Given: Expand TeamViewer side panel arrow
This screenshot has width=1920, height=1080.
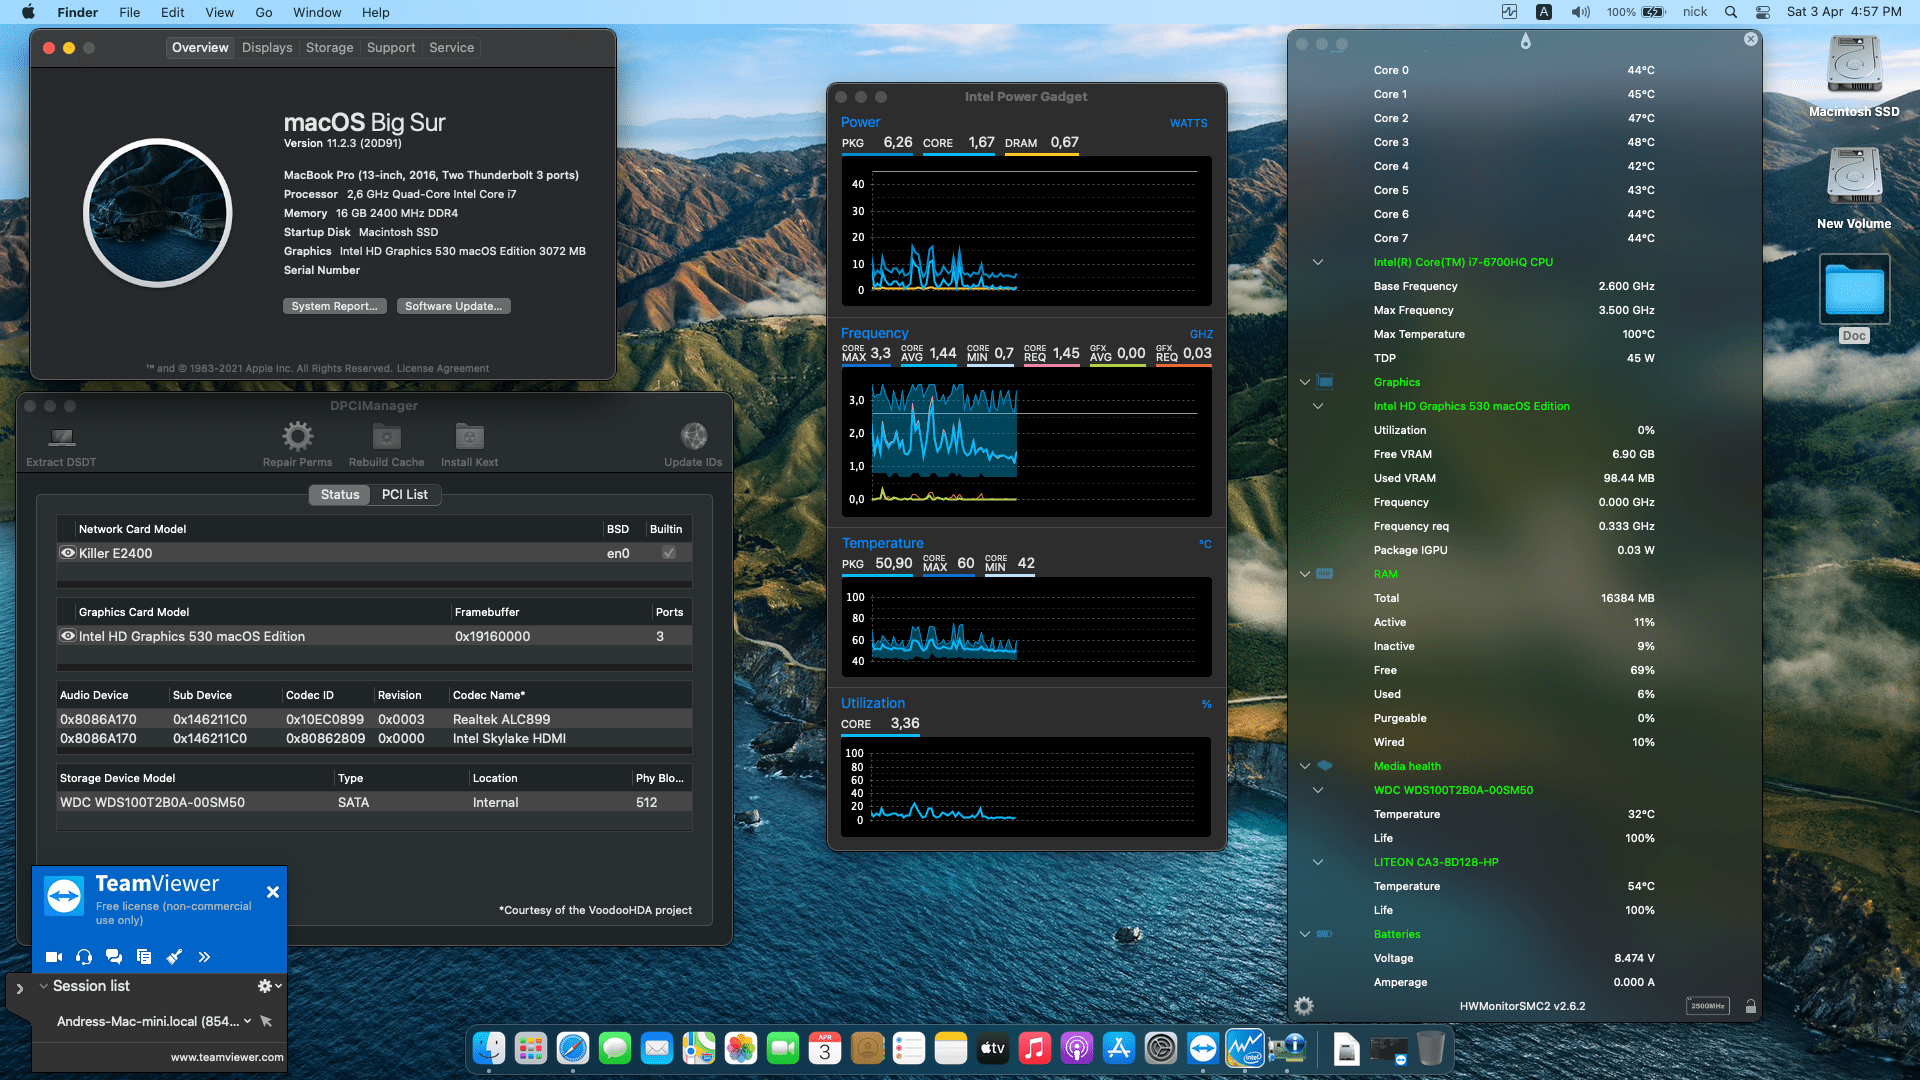Looking at the screenshot, I should [x=19, y=988].
